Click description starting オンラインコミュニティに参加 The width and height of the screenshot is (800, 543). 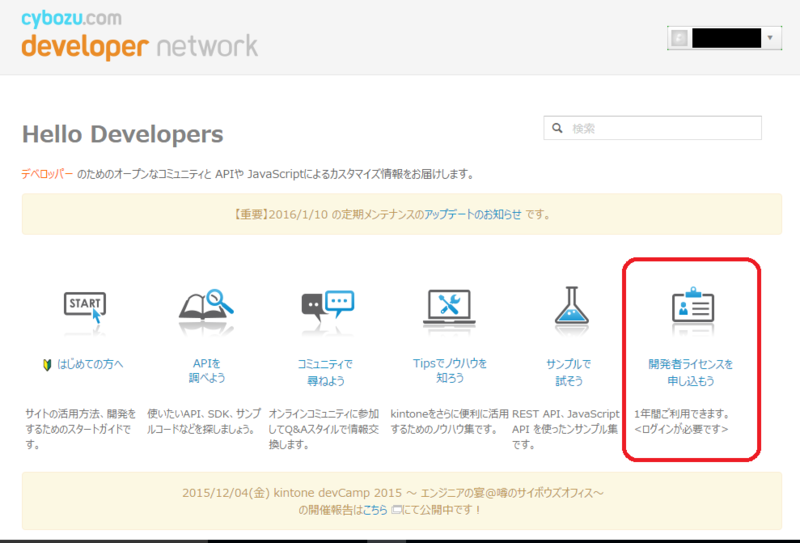(324, 429)
